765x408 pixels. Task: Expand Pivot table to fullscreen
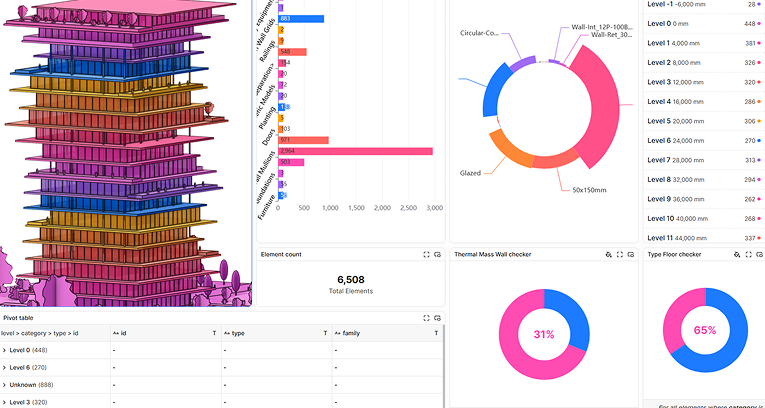(427, 318)
